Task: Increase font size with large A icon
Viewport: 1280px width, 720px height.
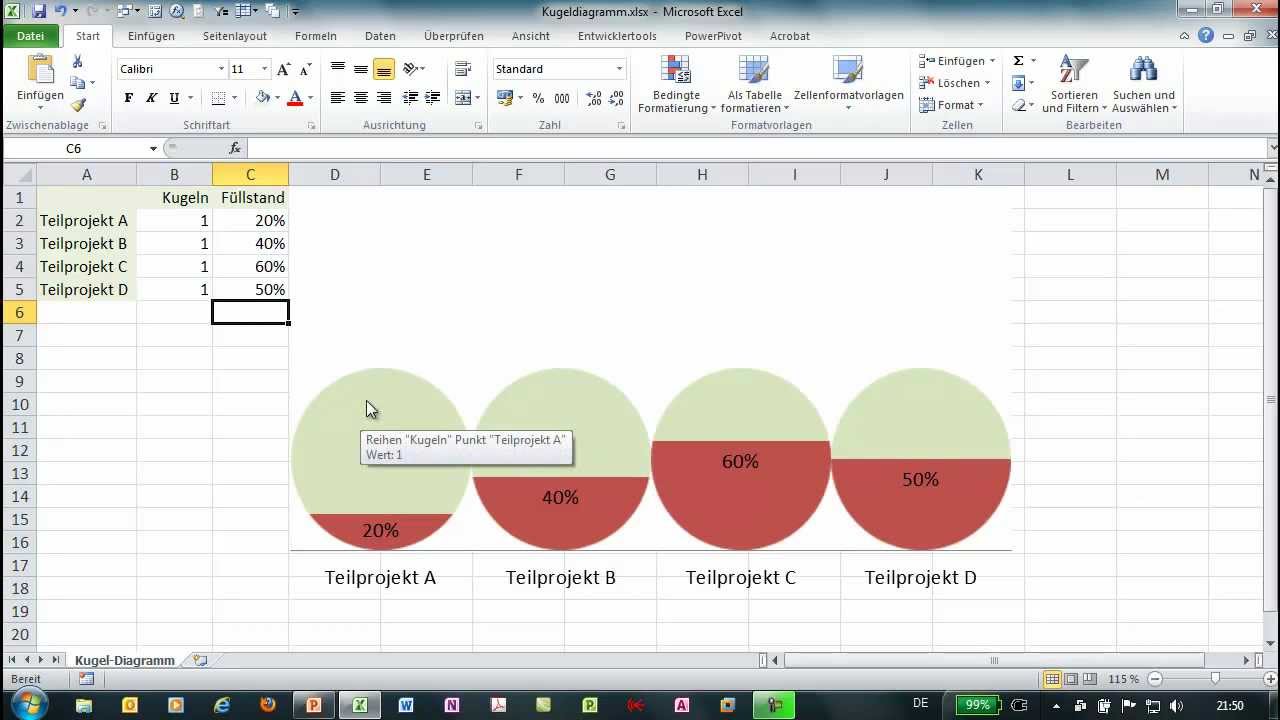Action: (x=284, y=69)
